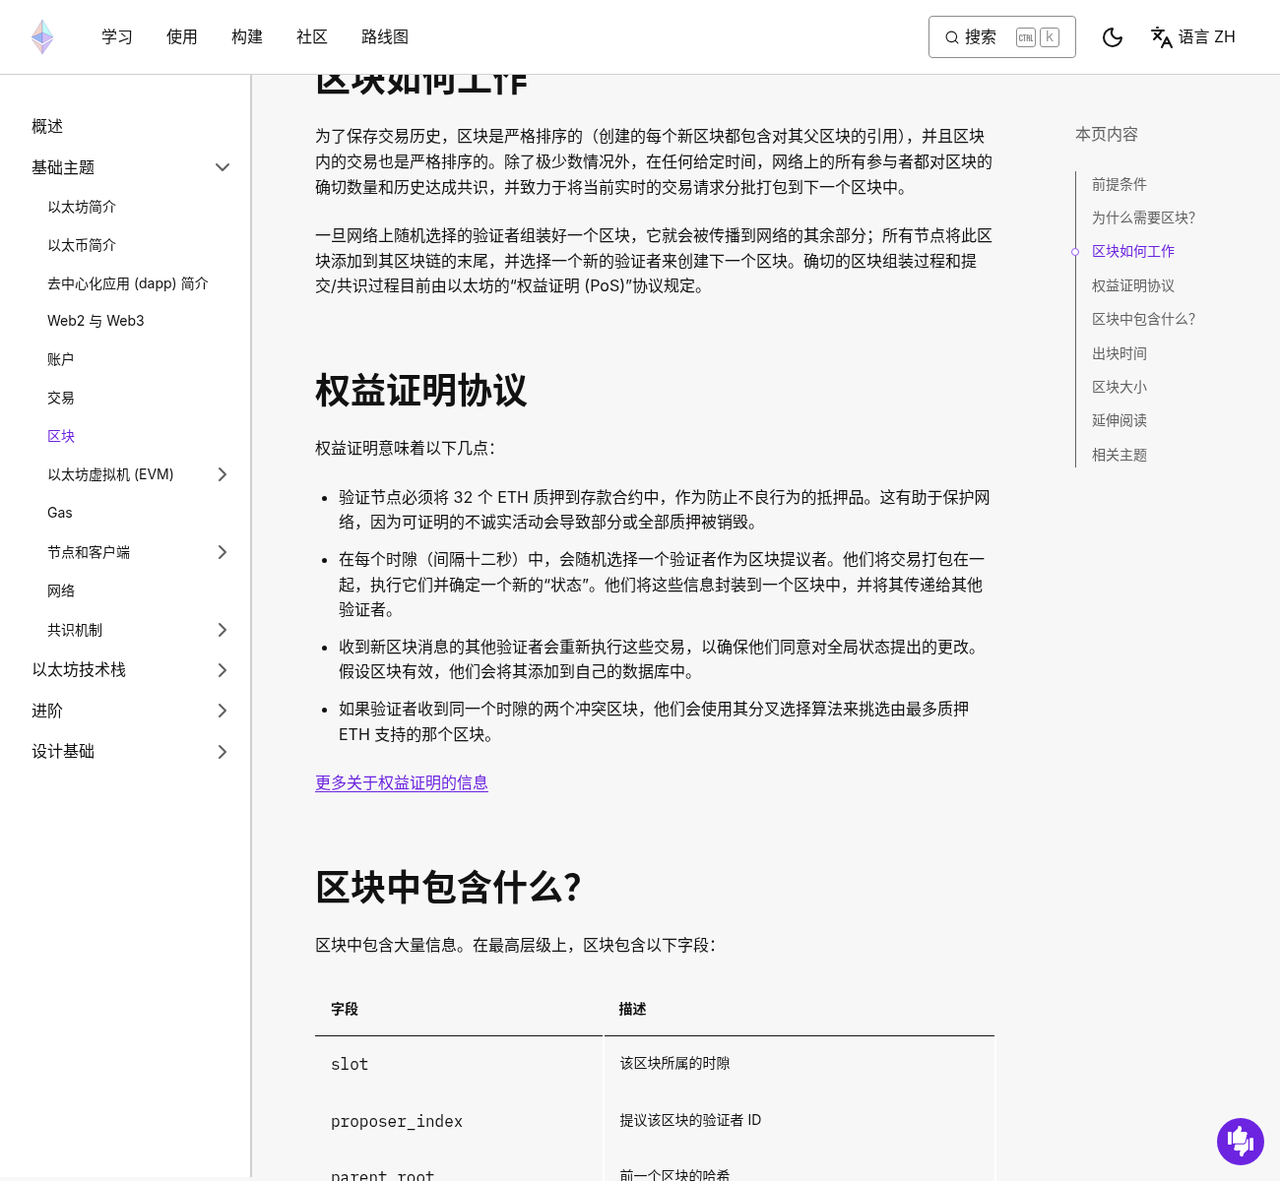Jump to 权益证明协议 in contents
This screenshot has height=1181, width=1280.
pos(1133,285)
